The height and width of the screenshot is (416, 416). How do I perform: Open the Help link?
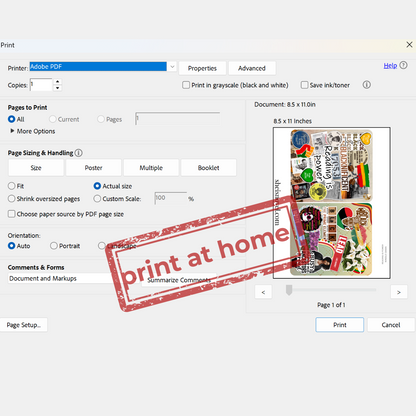390,66
